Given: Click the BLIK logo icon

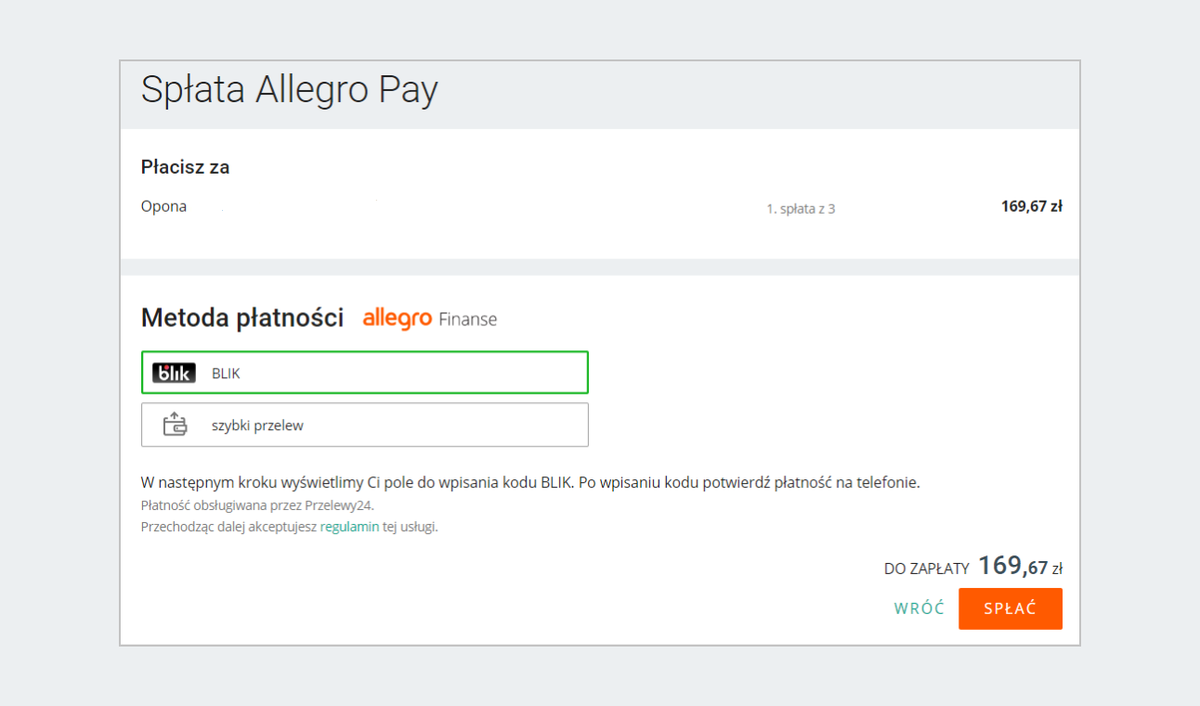Looking at the screenshot, I should point(174,373).
